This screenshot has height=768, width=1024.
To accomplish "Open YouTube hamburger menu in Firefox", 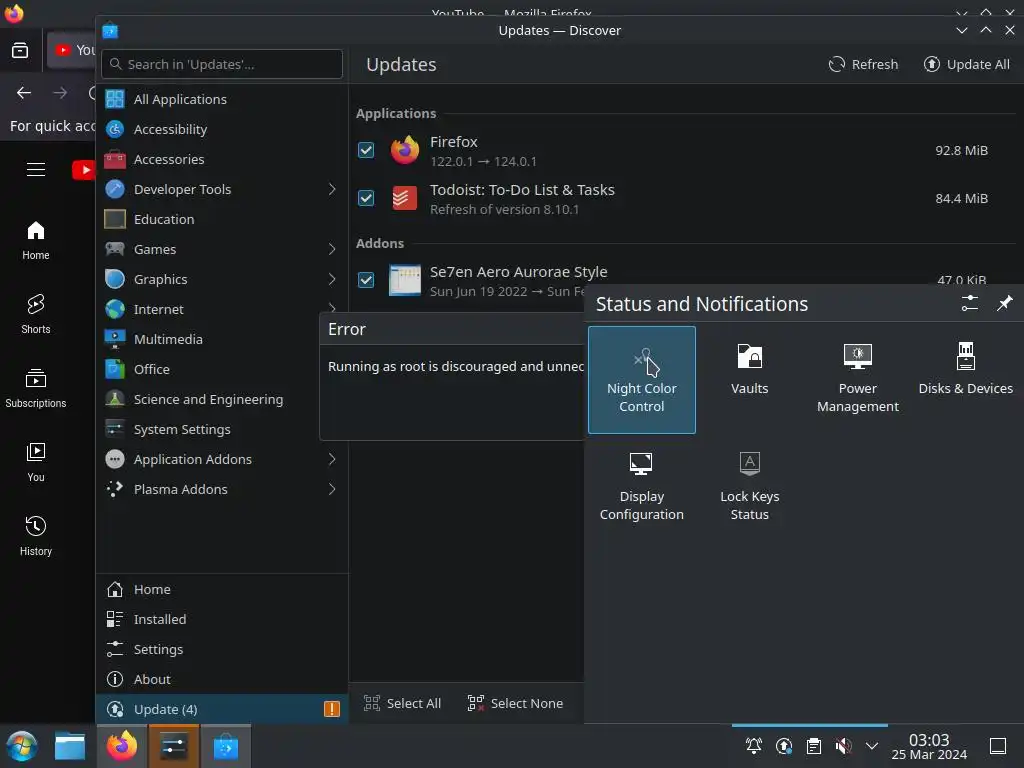I will [x=36, y=170].
